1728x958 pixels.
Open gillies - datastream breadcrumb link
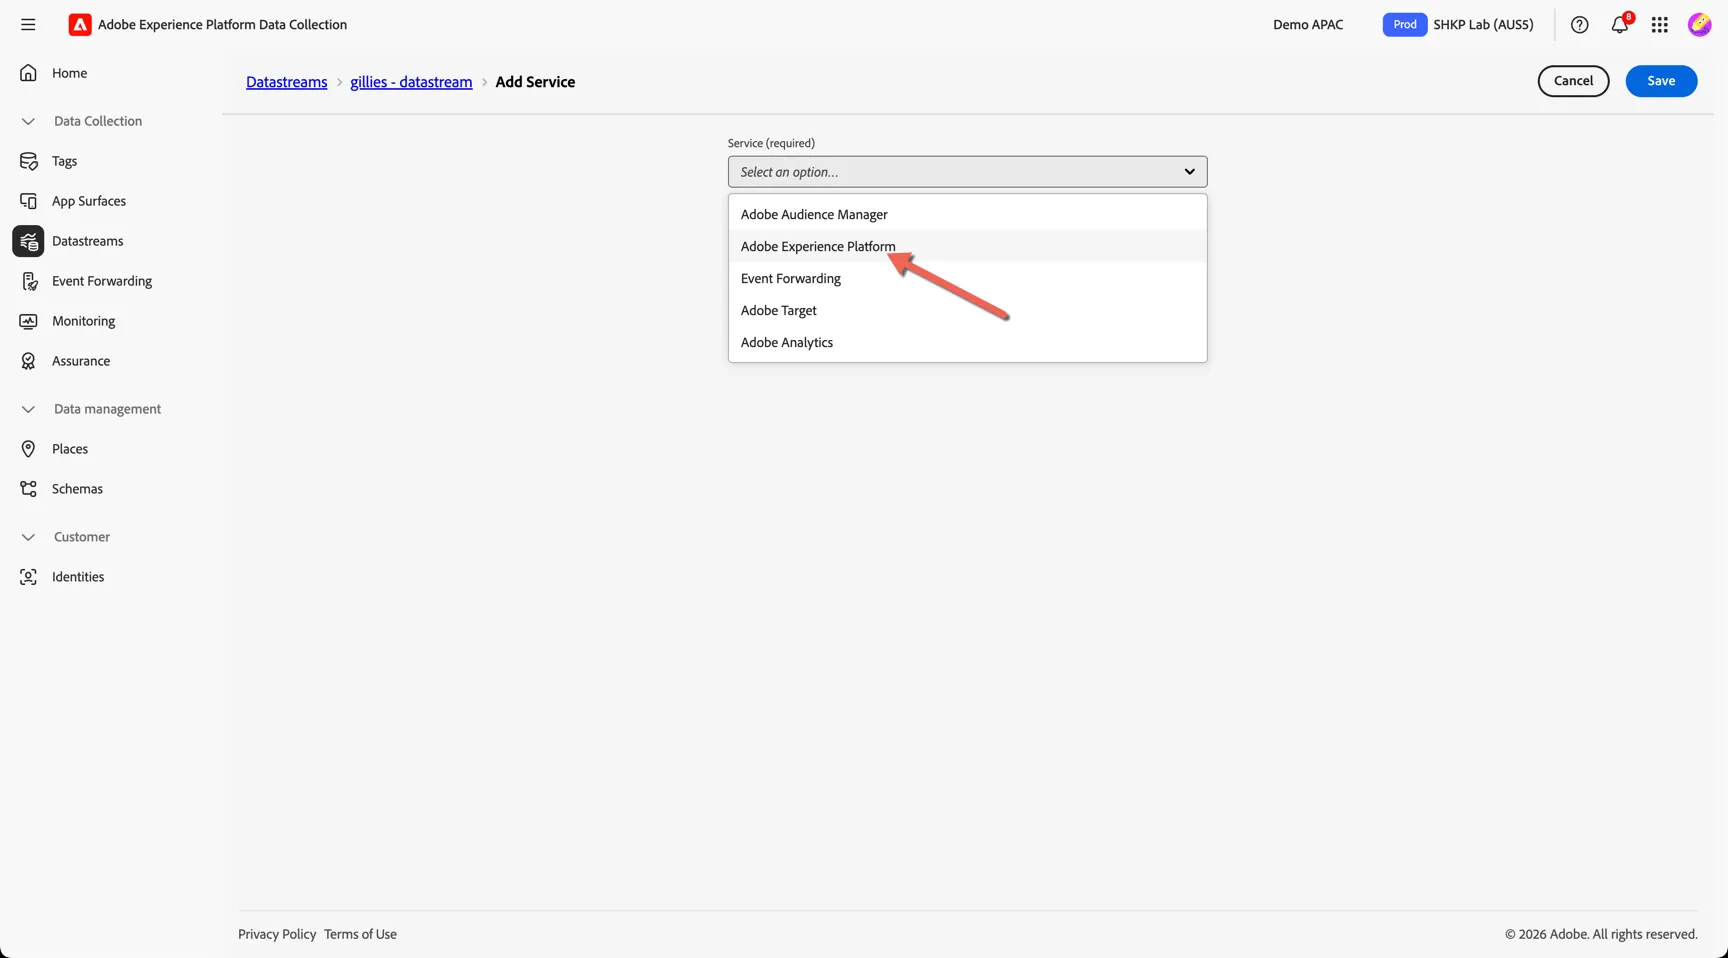click(x=411, y=82)
